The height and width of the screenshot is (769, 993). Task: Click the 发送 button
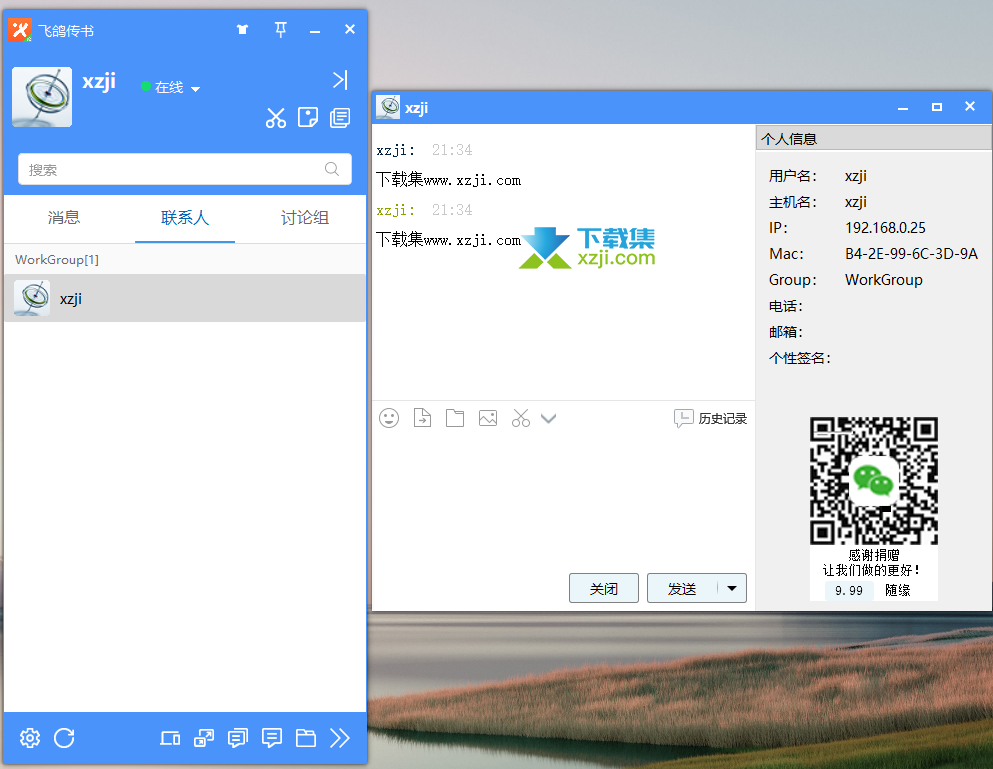682,588
